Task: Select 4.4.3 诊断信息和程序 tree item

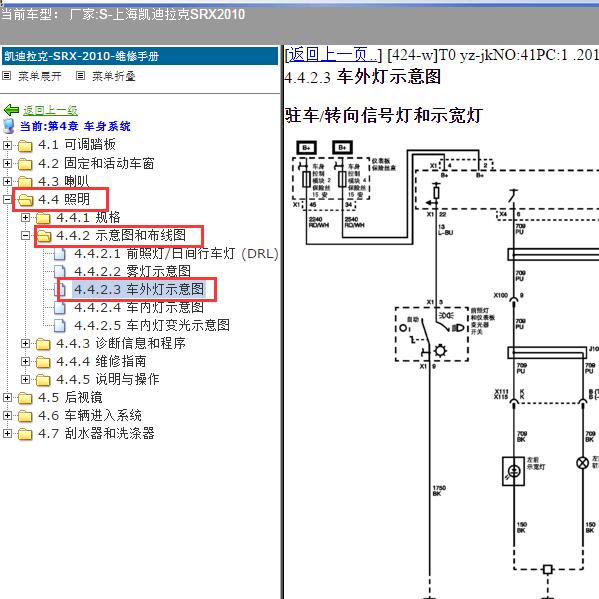Action: [x=121, y=343]
